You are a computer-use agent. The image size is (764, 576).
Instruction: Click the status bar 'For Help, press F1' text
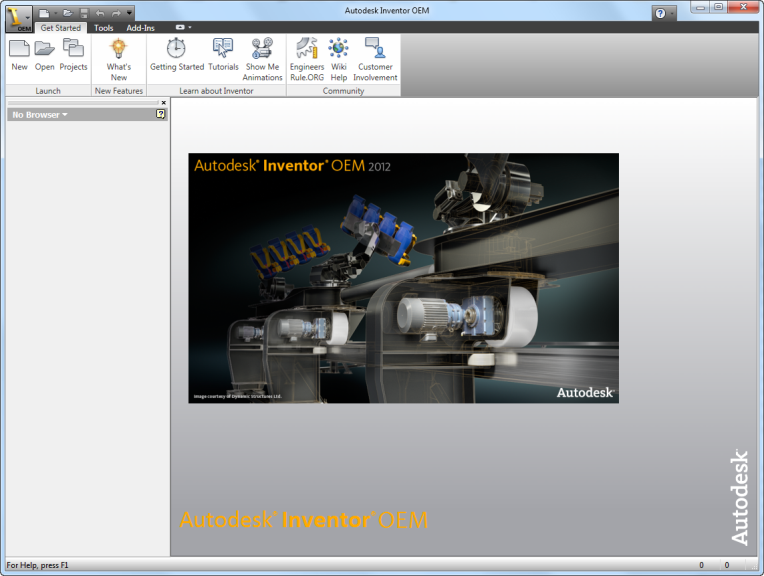[38, 565]
